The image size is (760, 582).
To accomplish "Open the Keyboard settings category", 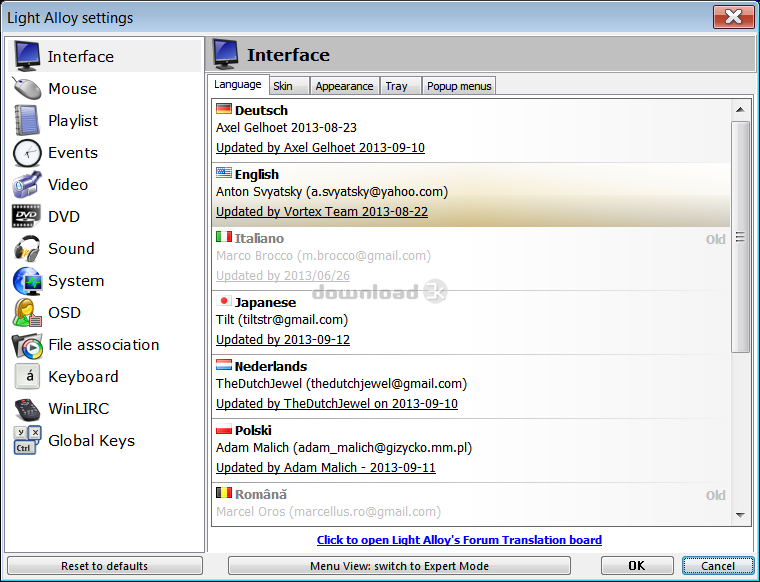I will (x=104, y=377).
